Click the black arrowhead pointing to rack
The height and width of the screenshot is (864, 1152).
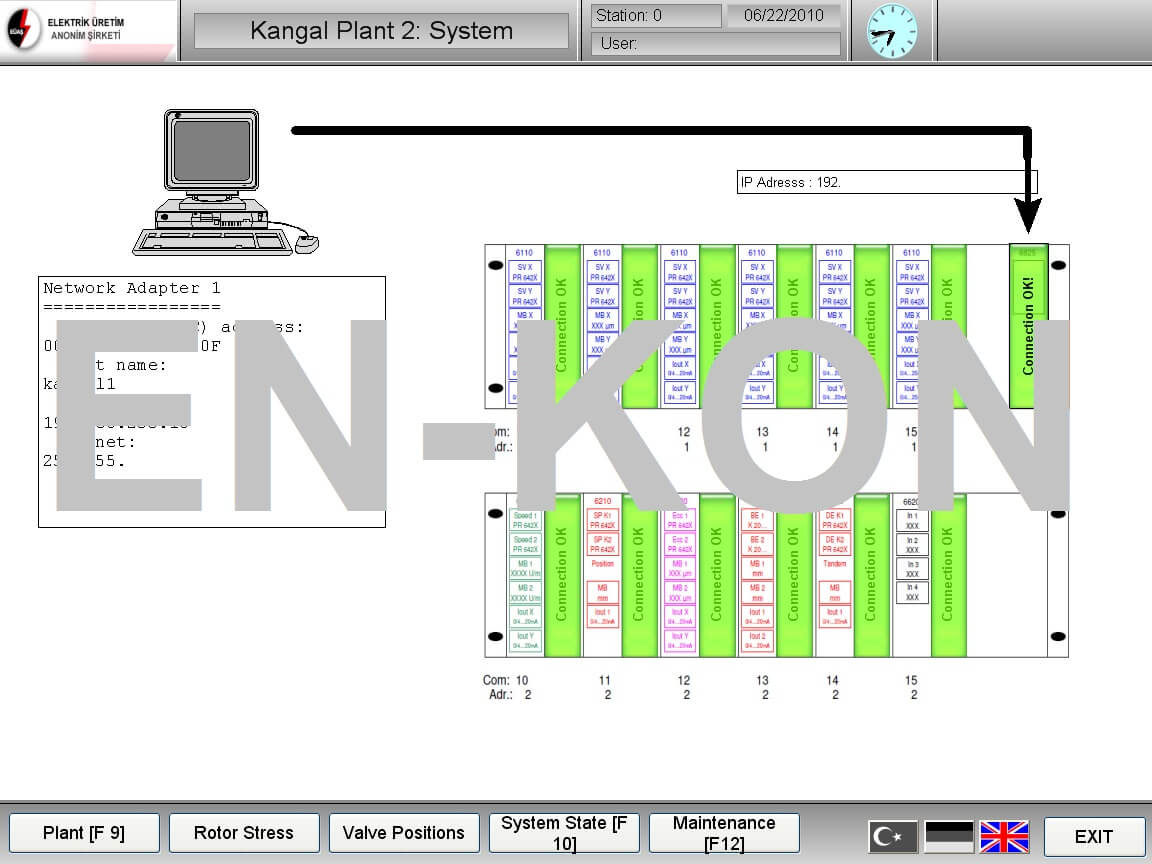(x=1027, y=215)
